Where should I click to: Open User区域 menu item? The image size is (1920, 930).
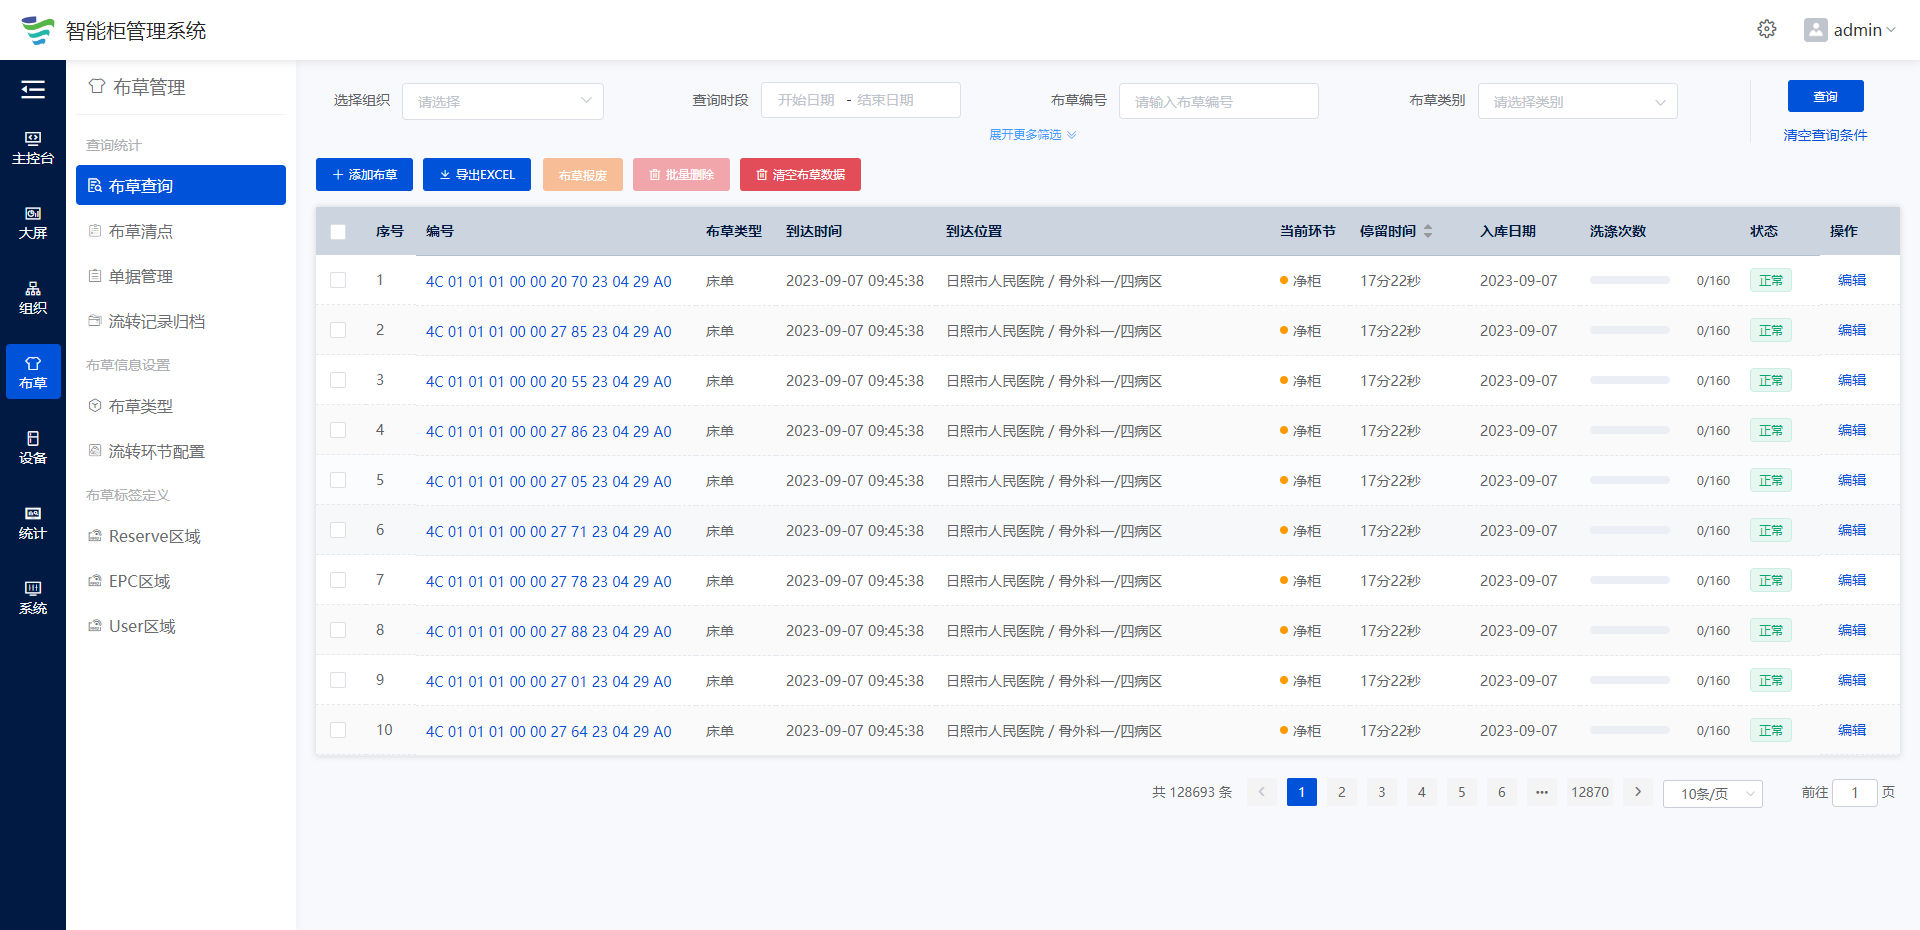click(181, 626)
